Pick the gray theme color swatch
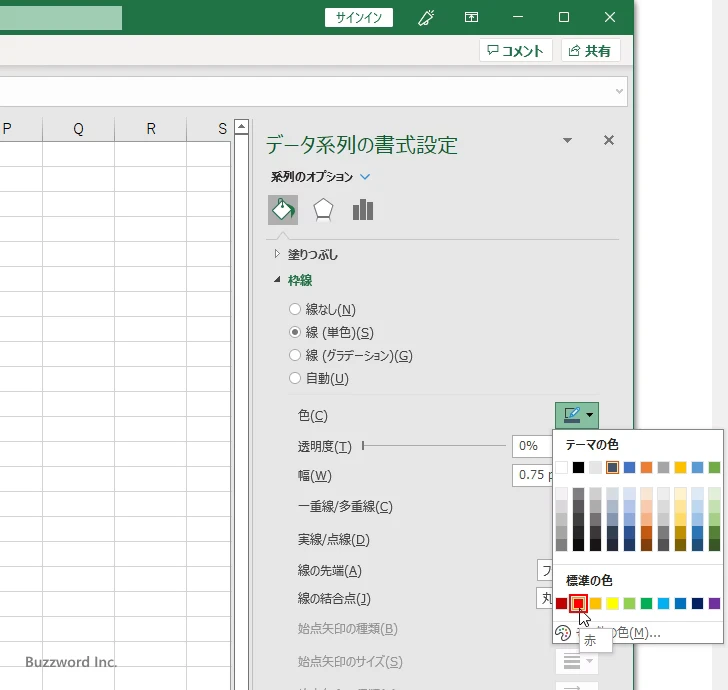The image size is (728, 690). click(663, 467)
